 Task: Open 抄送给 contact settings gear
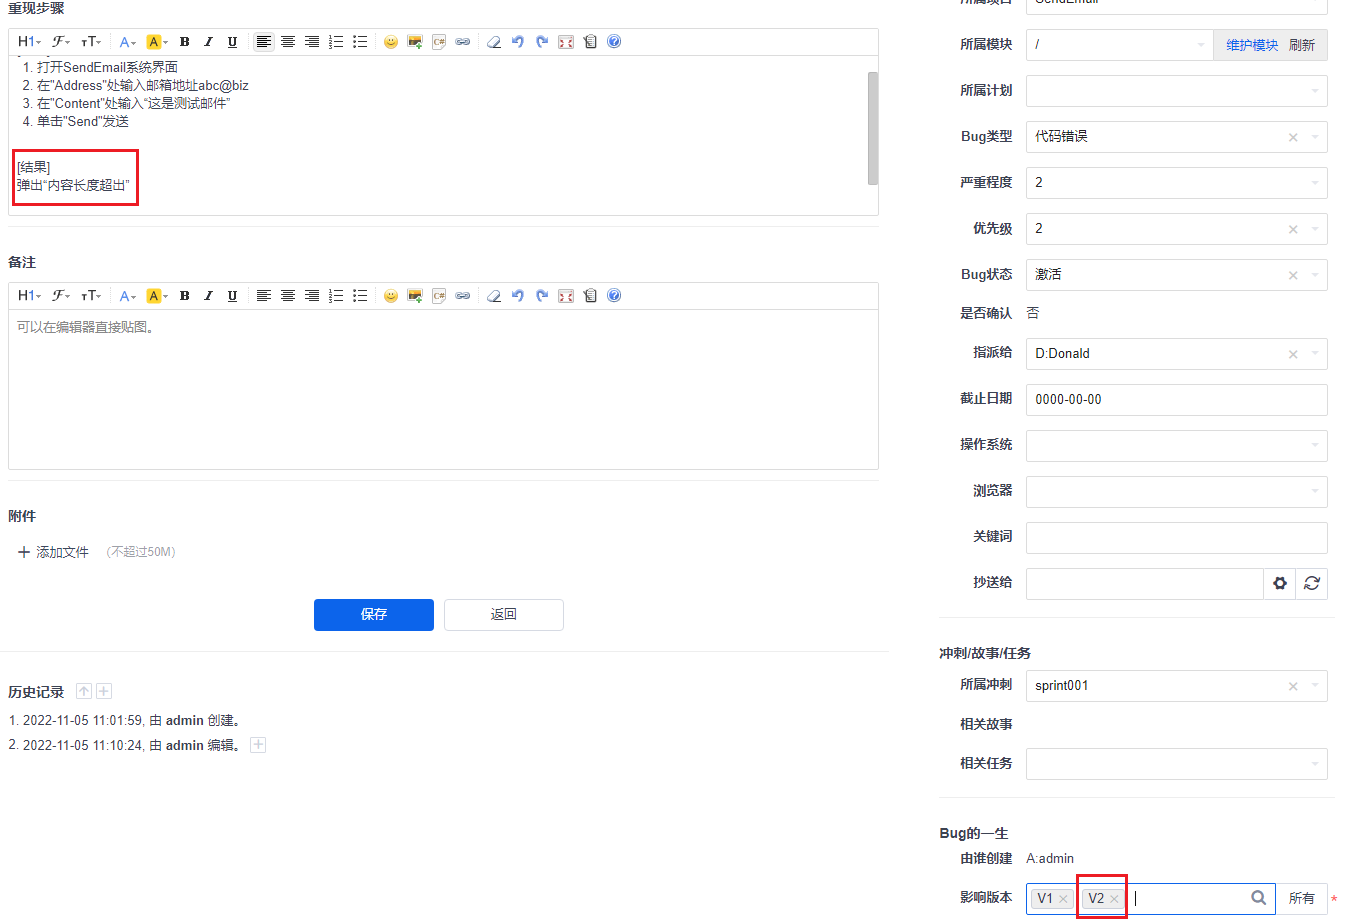(x=1280, y=584)
